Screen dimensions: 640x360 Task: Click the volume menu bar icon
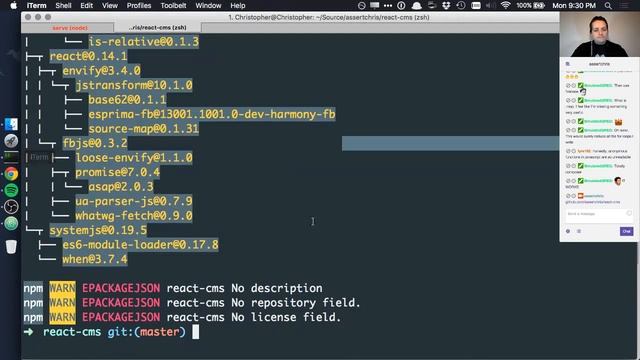click(490, 5)
